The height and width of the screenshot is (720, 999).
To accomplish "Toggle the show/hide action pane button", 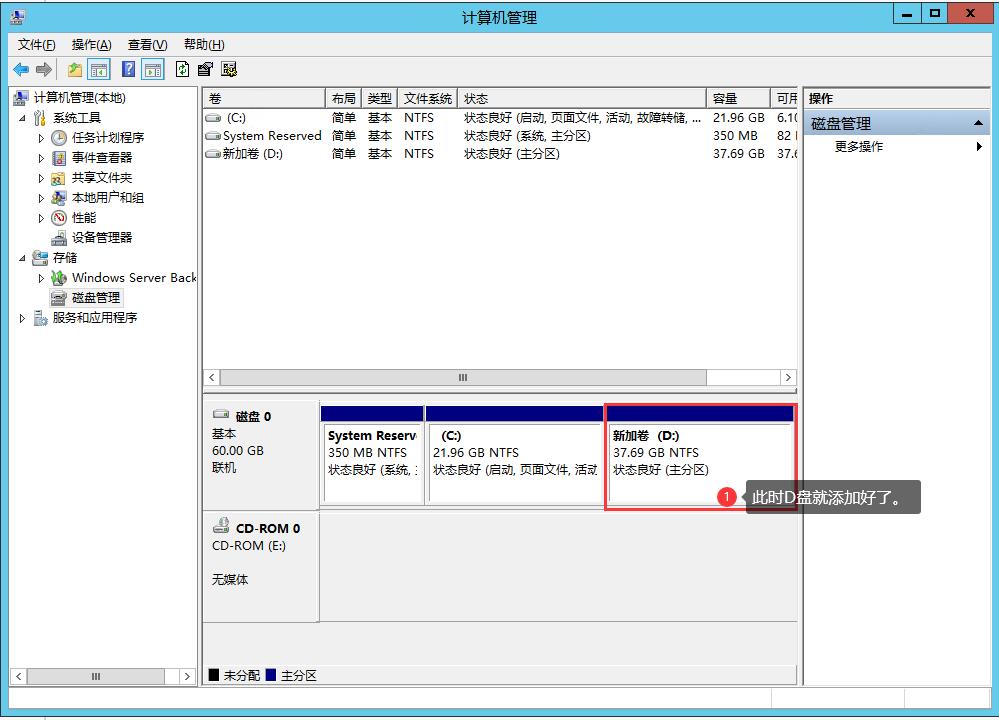I will [152, 69].
